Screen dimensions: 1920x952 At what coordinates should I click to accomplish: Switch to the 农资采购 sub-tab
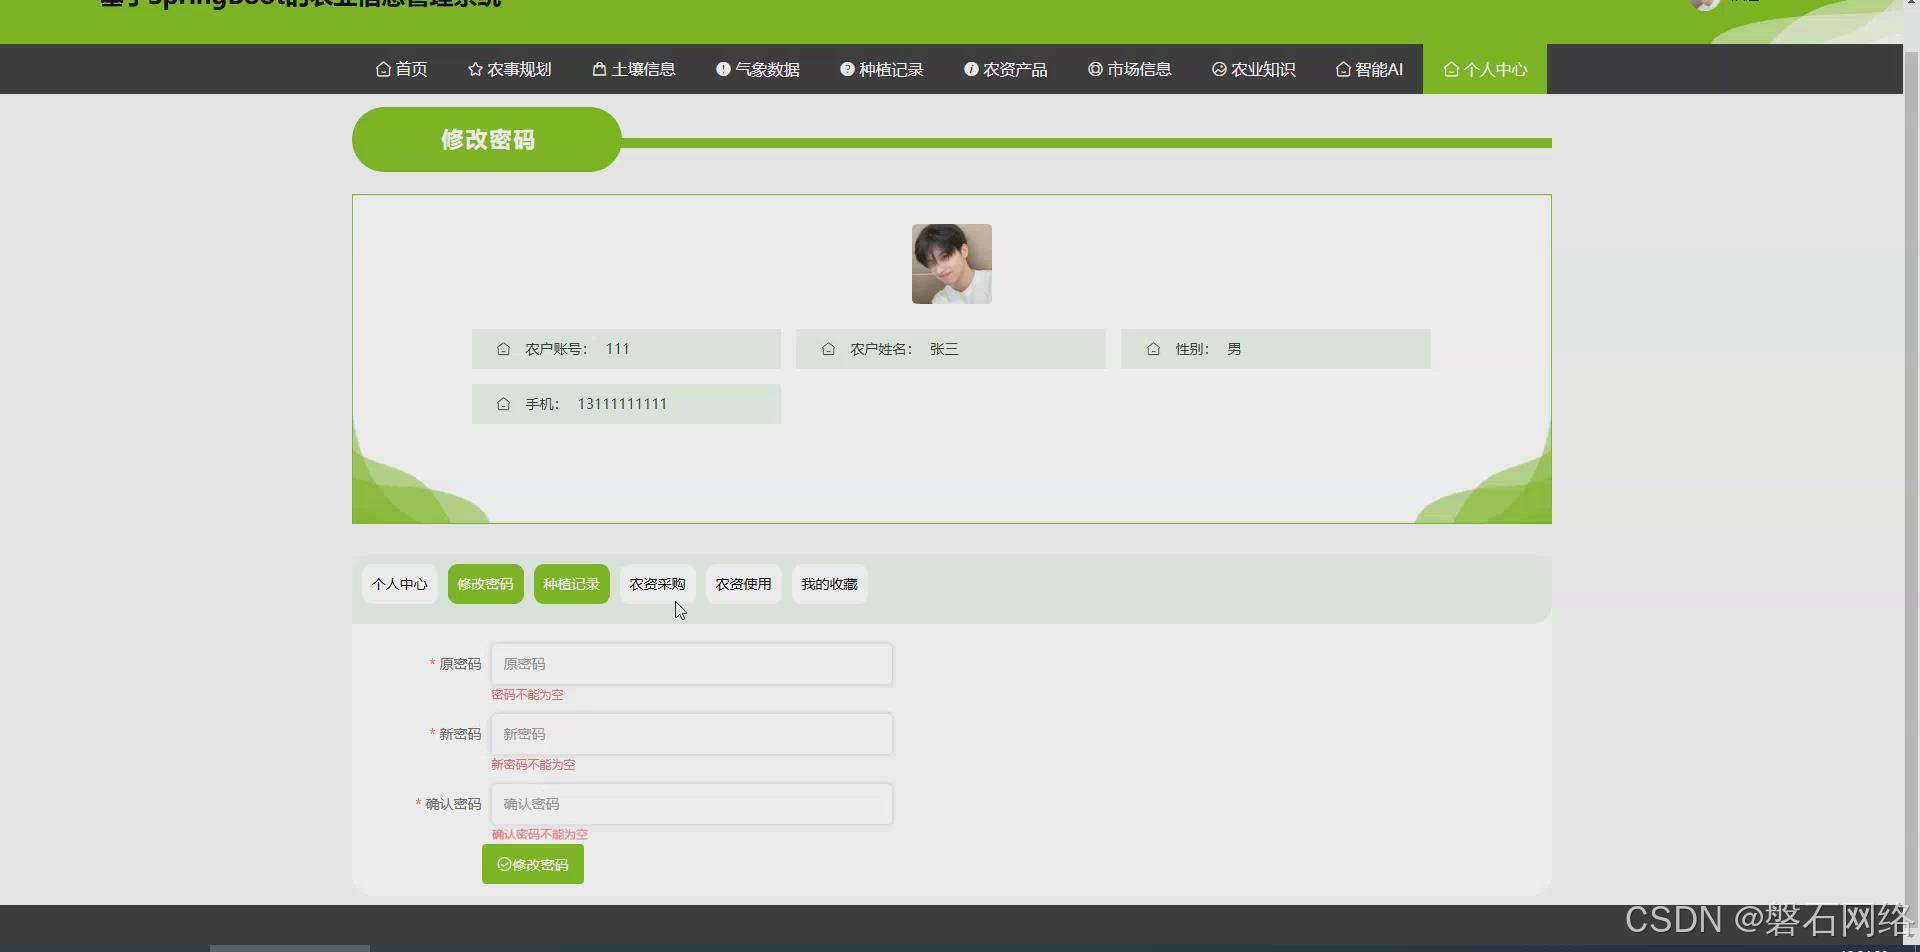pos(658,584)
